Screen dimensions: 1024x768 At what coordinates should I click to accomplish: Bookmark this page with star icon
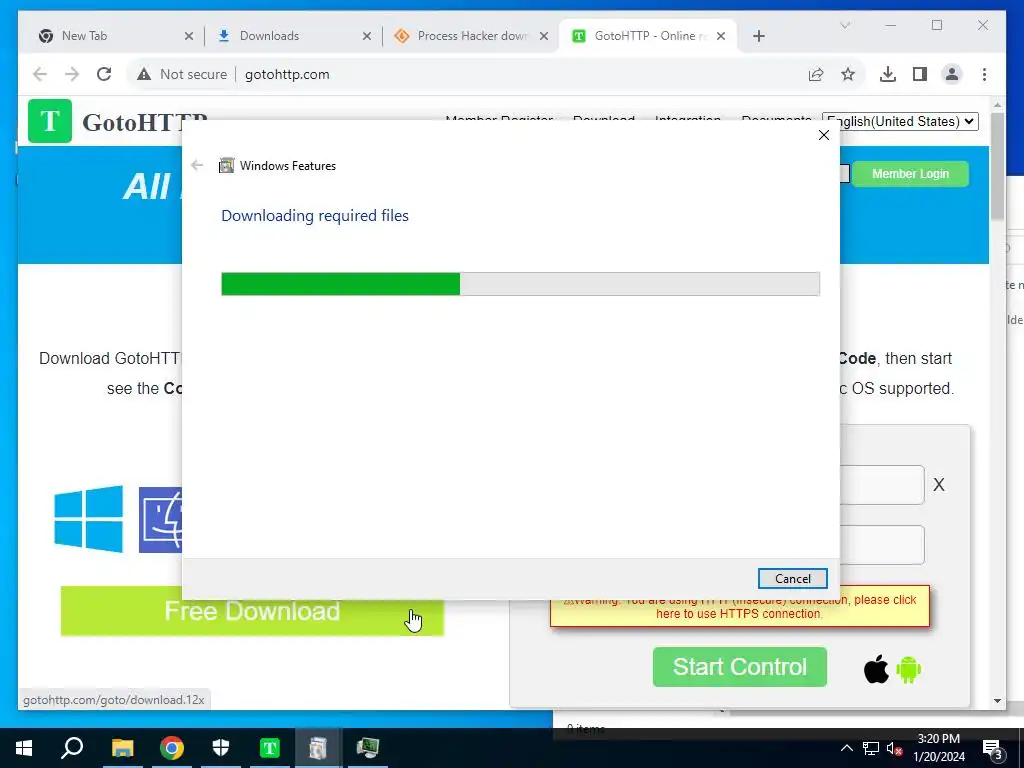(848, 74)
